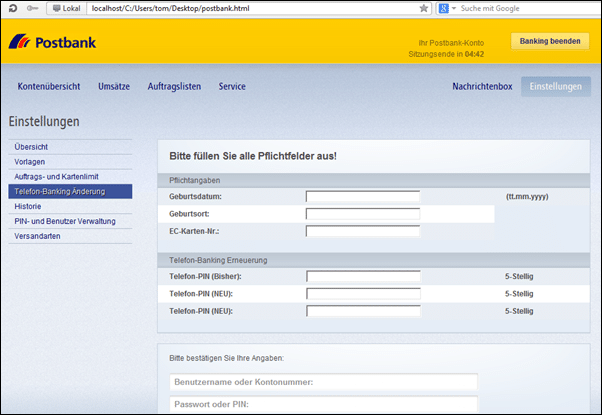Open the Nachrichtenbox

coord(482,86)
